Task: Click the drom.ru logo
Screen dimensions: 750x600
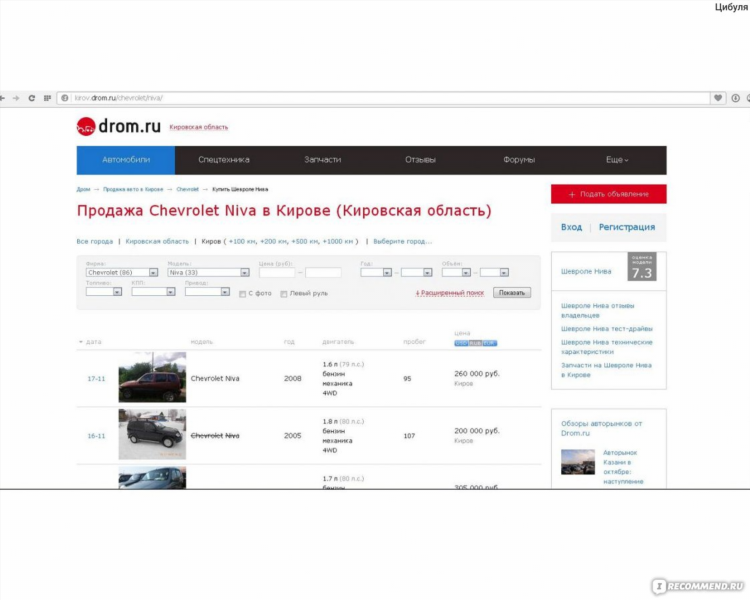Action: click(119, 126)
